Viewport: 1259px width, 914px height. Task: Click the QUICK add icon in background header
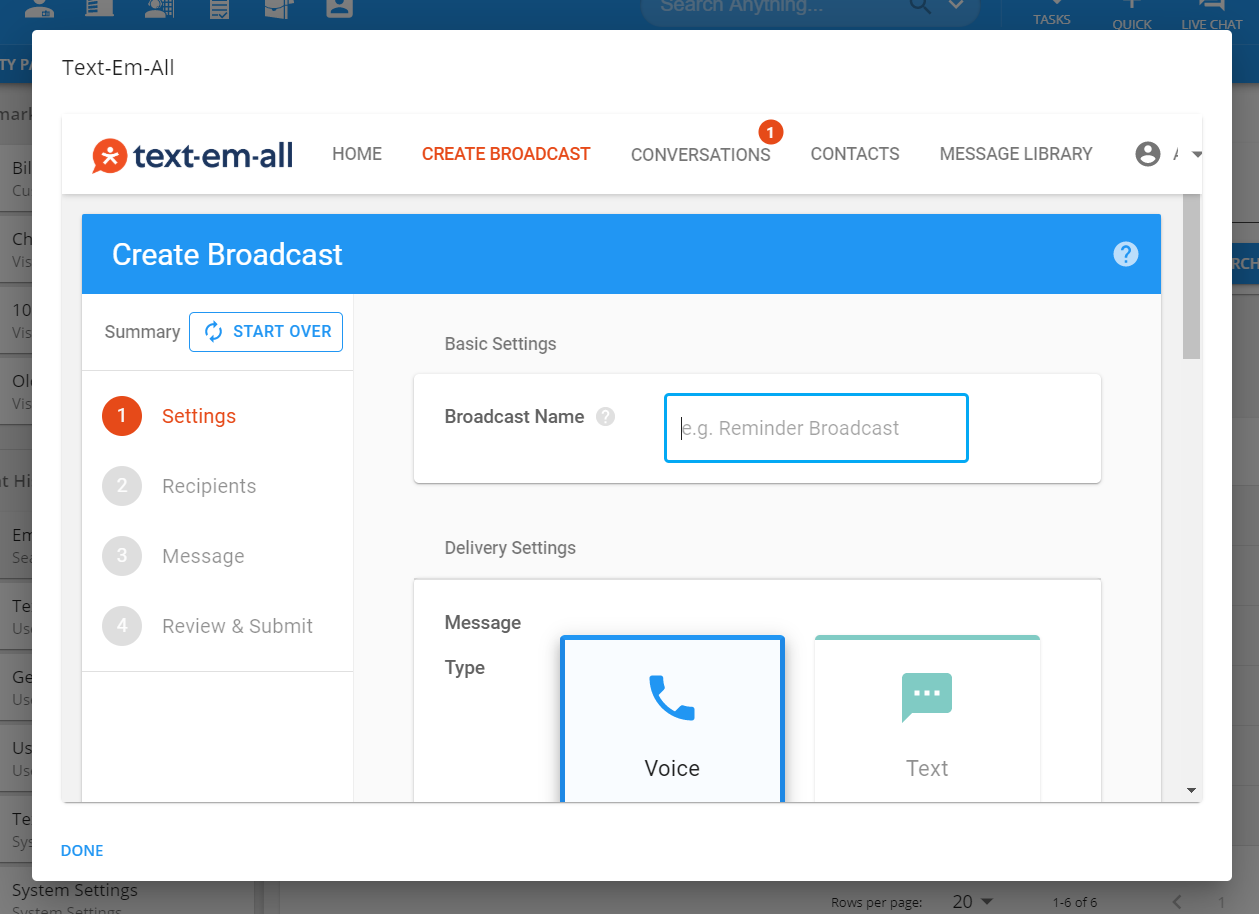pyautogui.click(x=1132, y=14)
